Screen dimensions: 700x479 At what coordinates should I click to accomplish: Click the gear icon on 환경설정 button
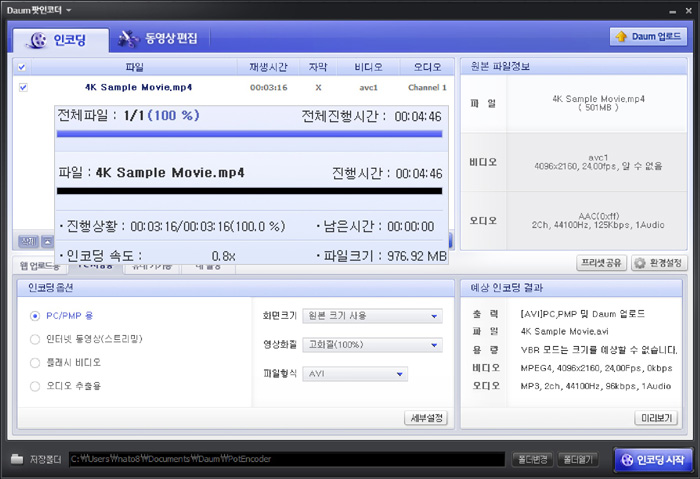coord(638,263)
